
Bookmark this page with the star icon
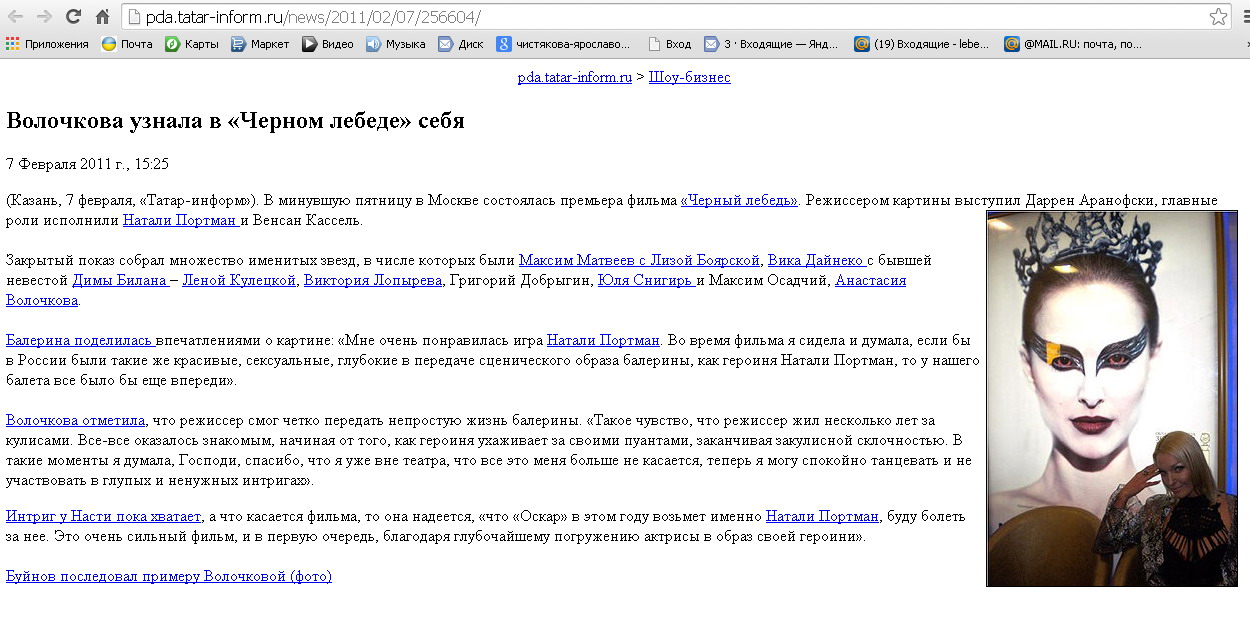click(1218, 16)
